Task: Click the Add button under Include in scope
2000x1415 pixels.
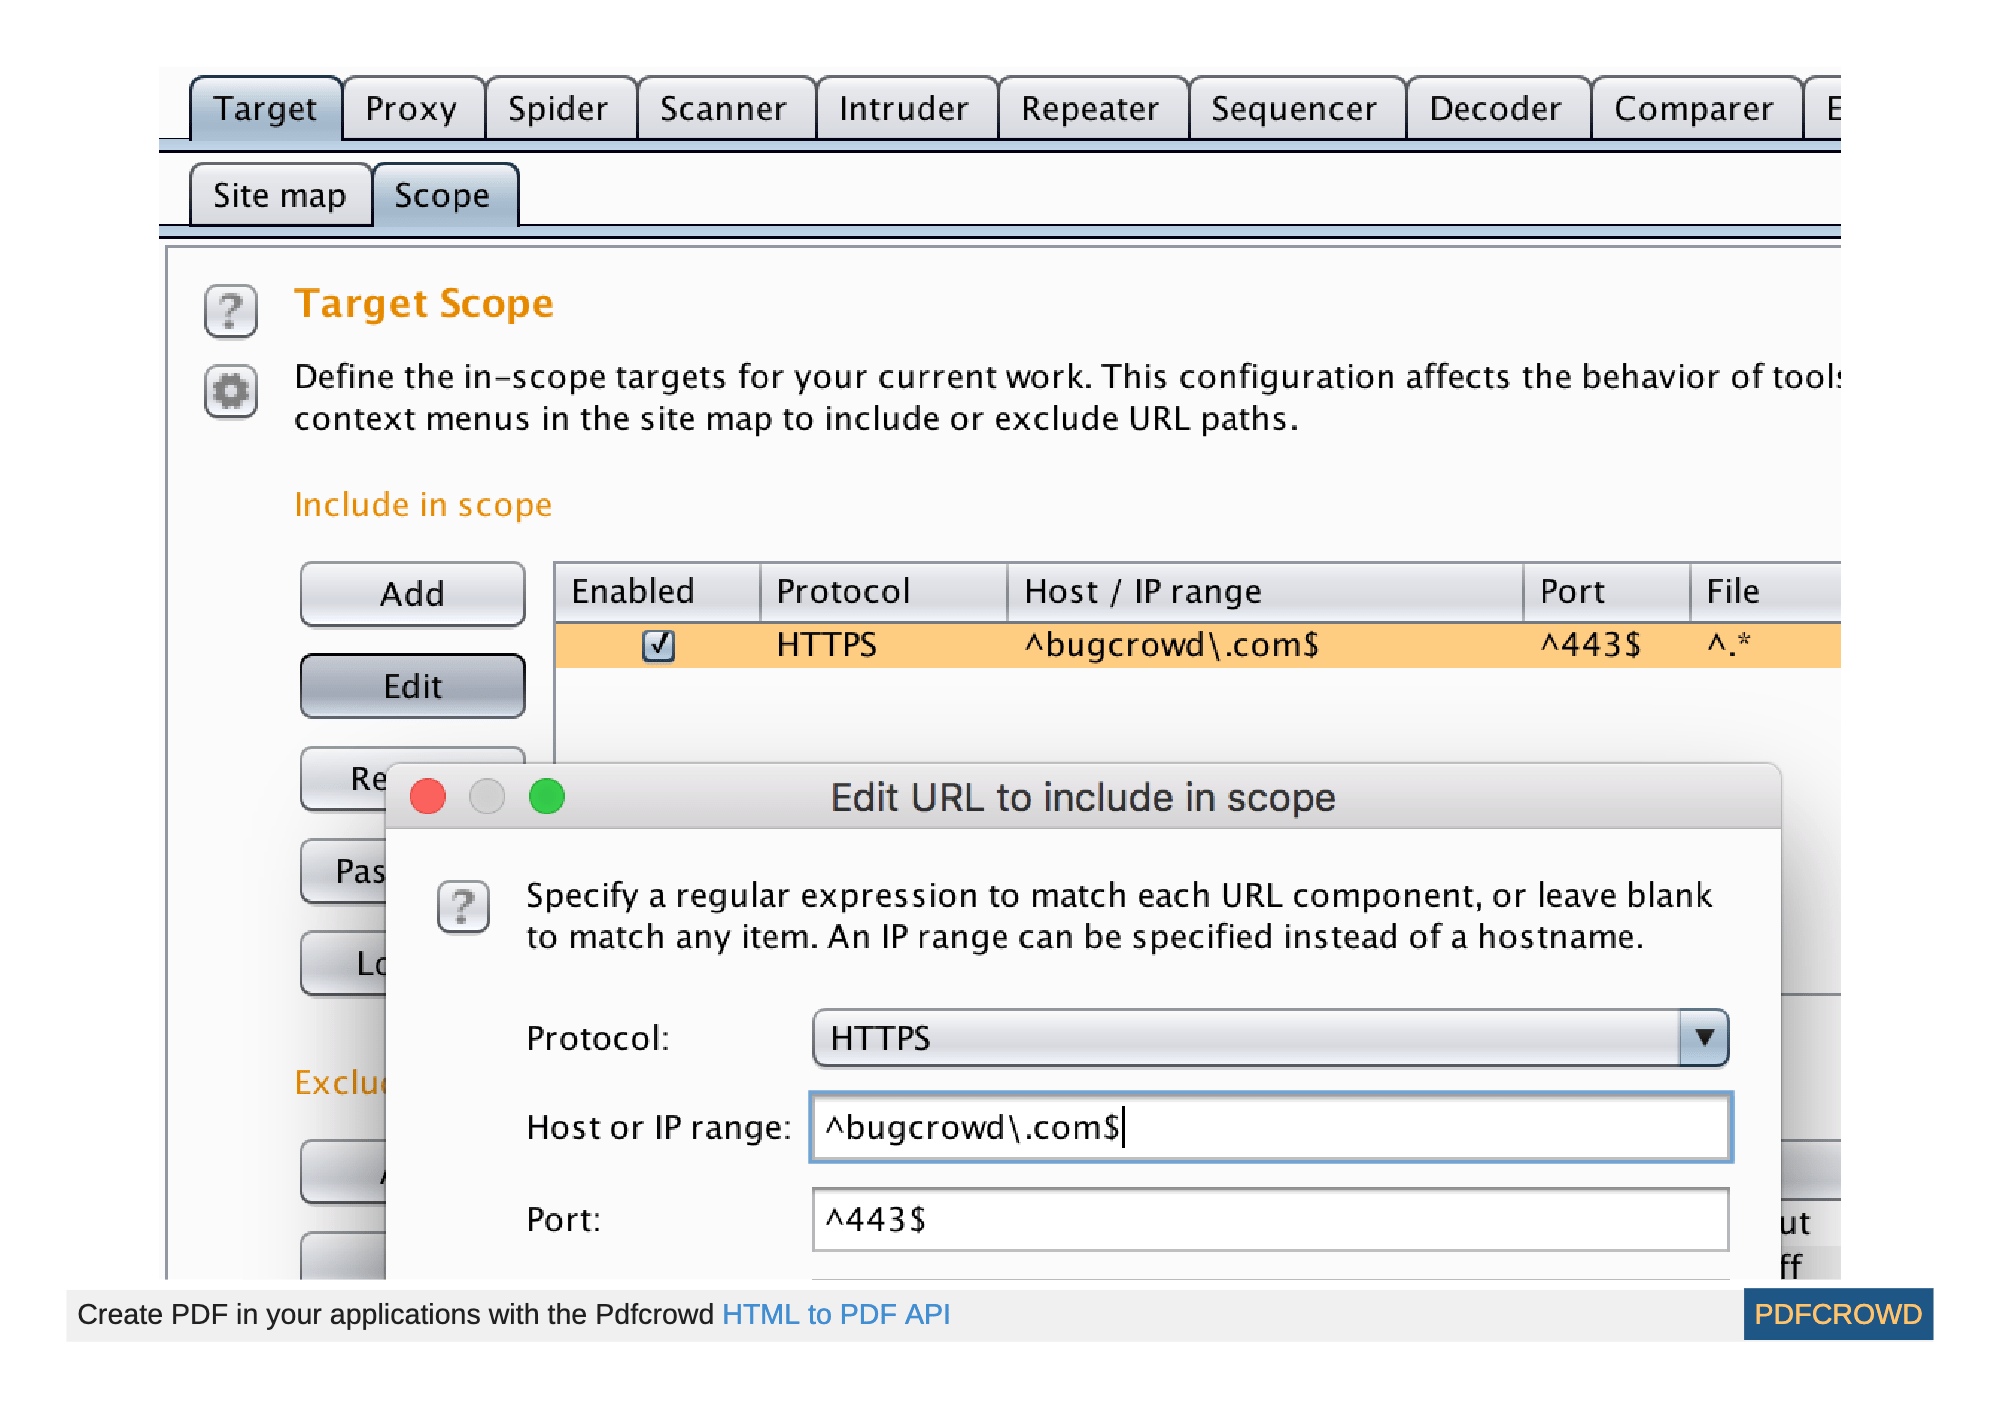Action: point(411,594)
